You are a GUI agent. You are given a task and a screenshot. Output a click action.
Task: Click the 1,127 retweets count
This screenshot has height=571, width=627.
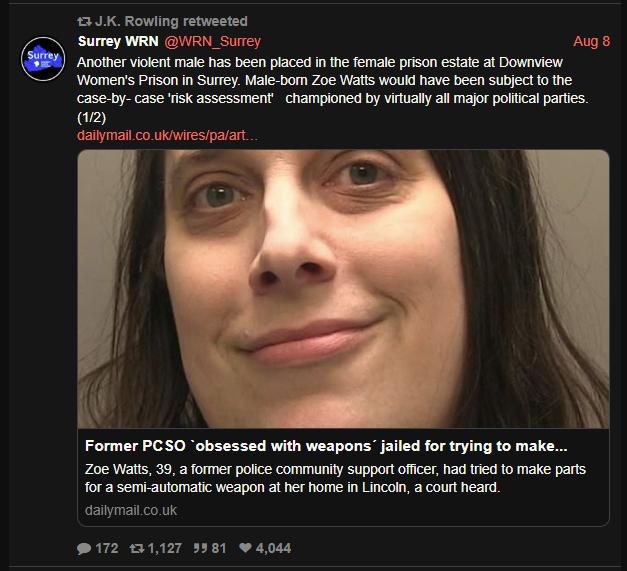pos(165,548)
